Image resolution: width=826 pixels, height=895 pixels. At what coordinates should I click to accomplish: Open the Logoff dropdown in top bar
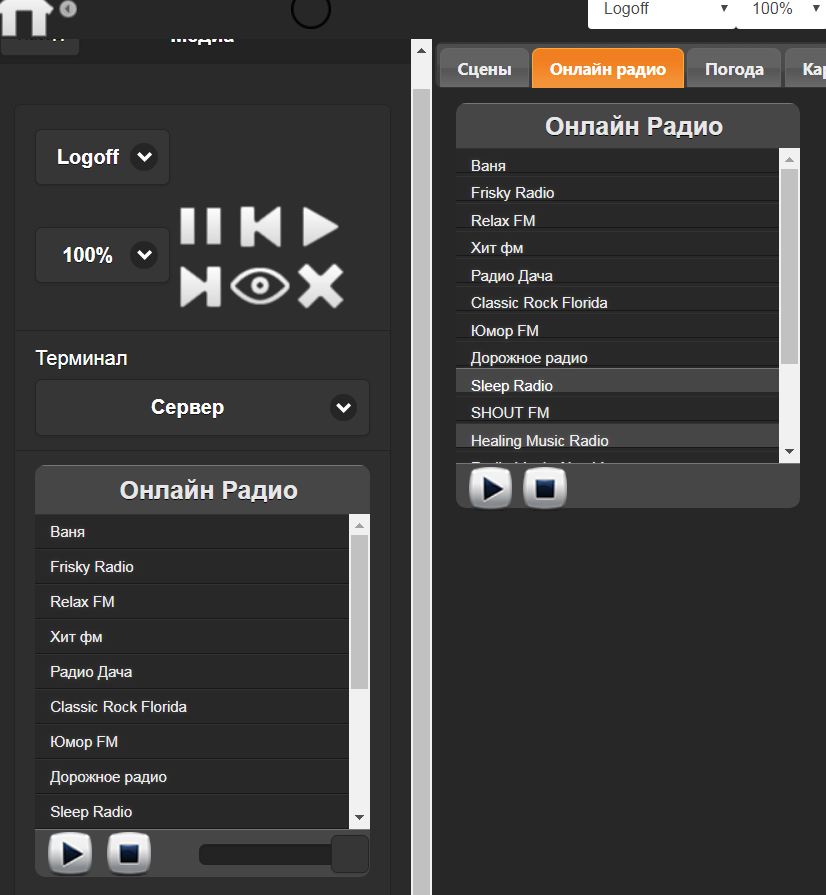[x=663, y=9]
